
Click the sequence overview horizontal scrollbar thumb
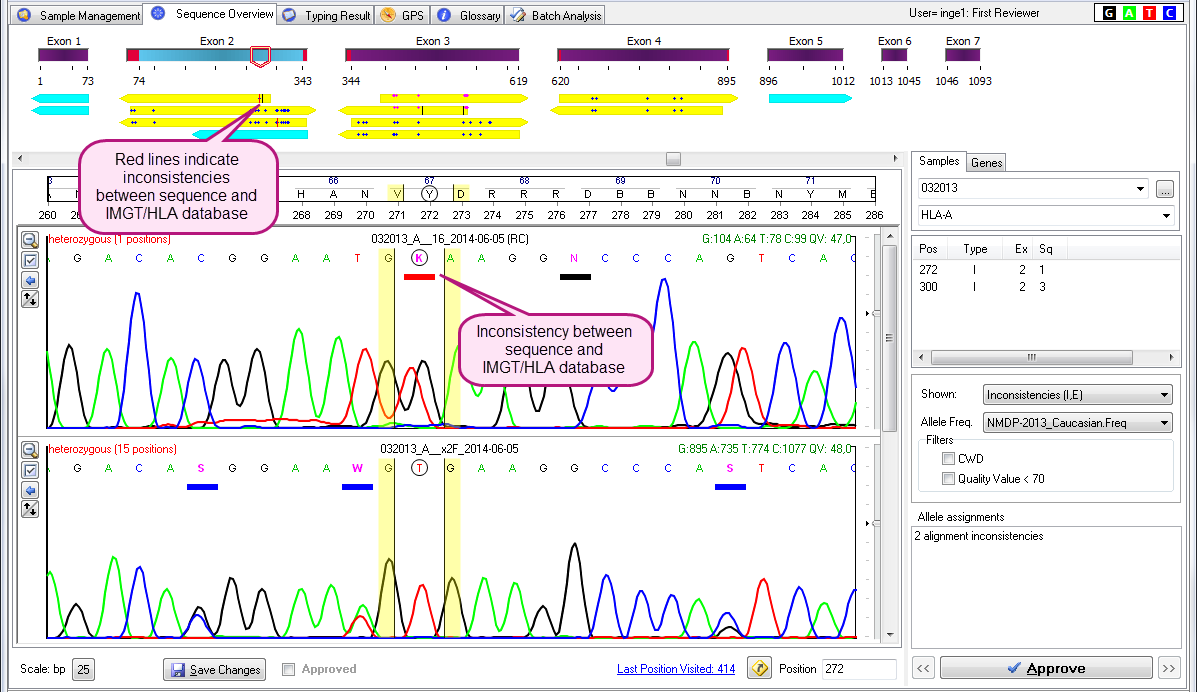coord(673,159)
